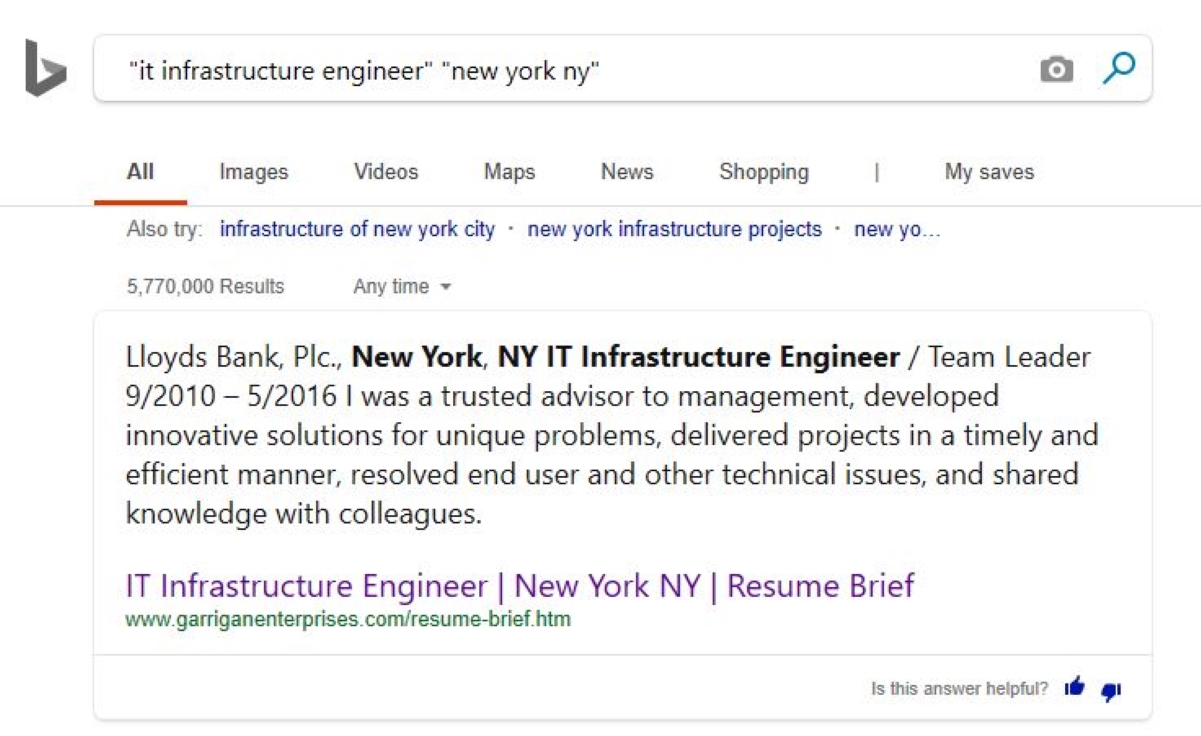Open the Videos tab
The width and height of the screenshot is (1201, 736).
click(x=386, y=172)
